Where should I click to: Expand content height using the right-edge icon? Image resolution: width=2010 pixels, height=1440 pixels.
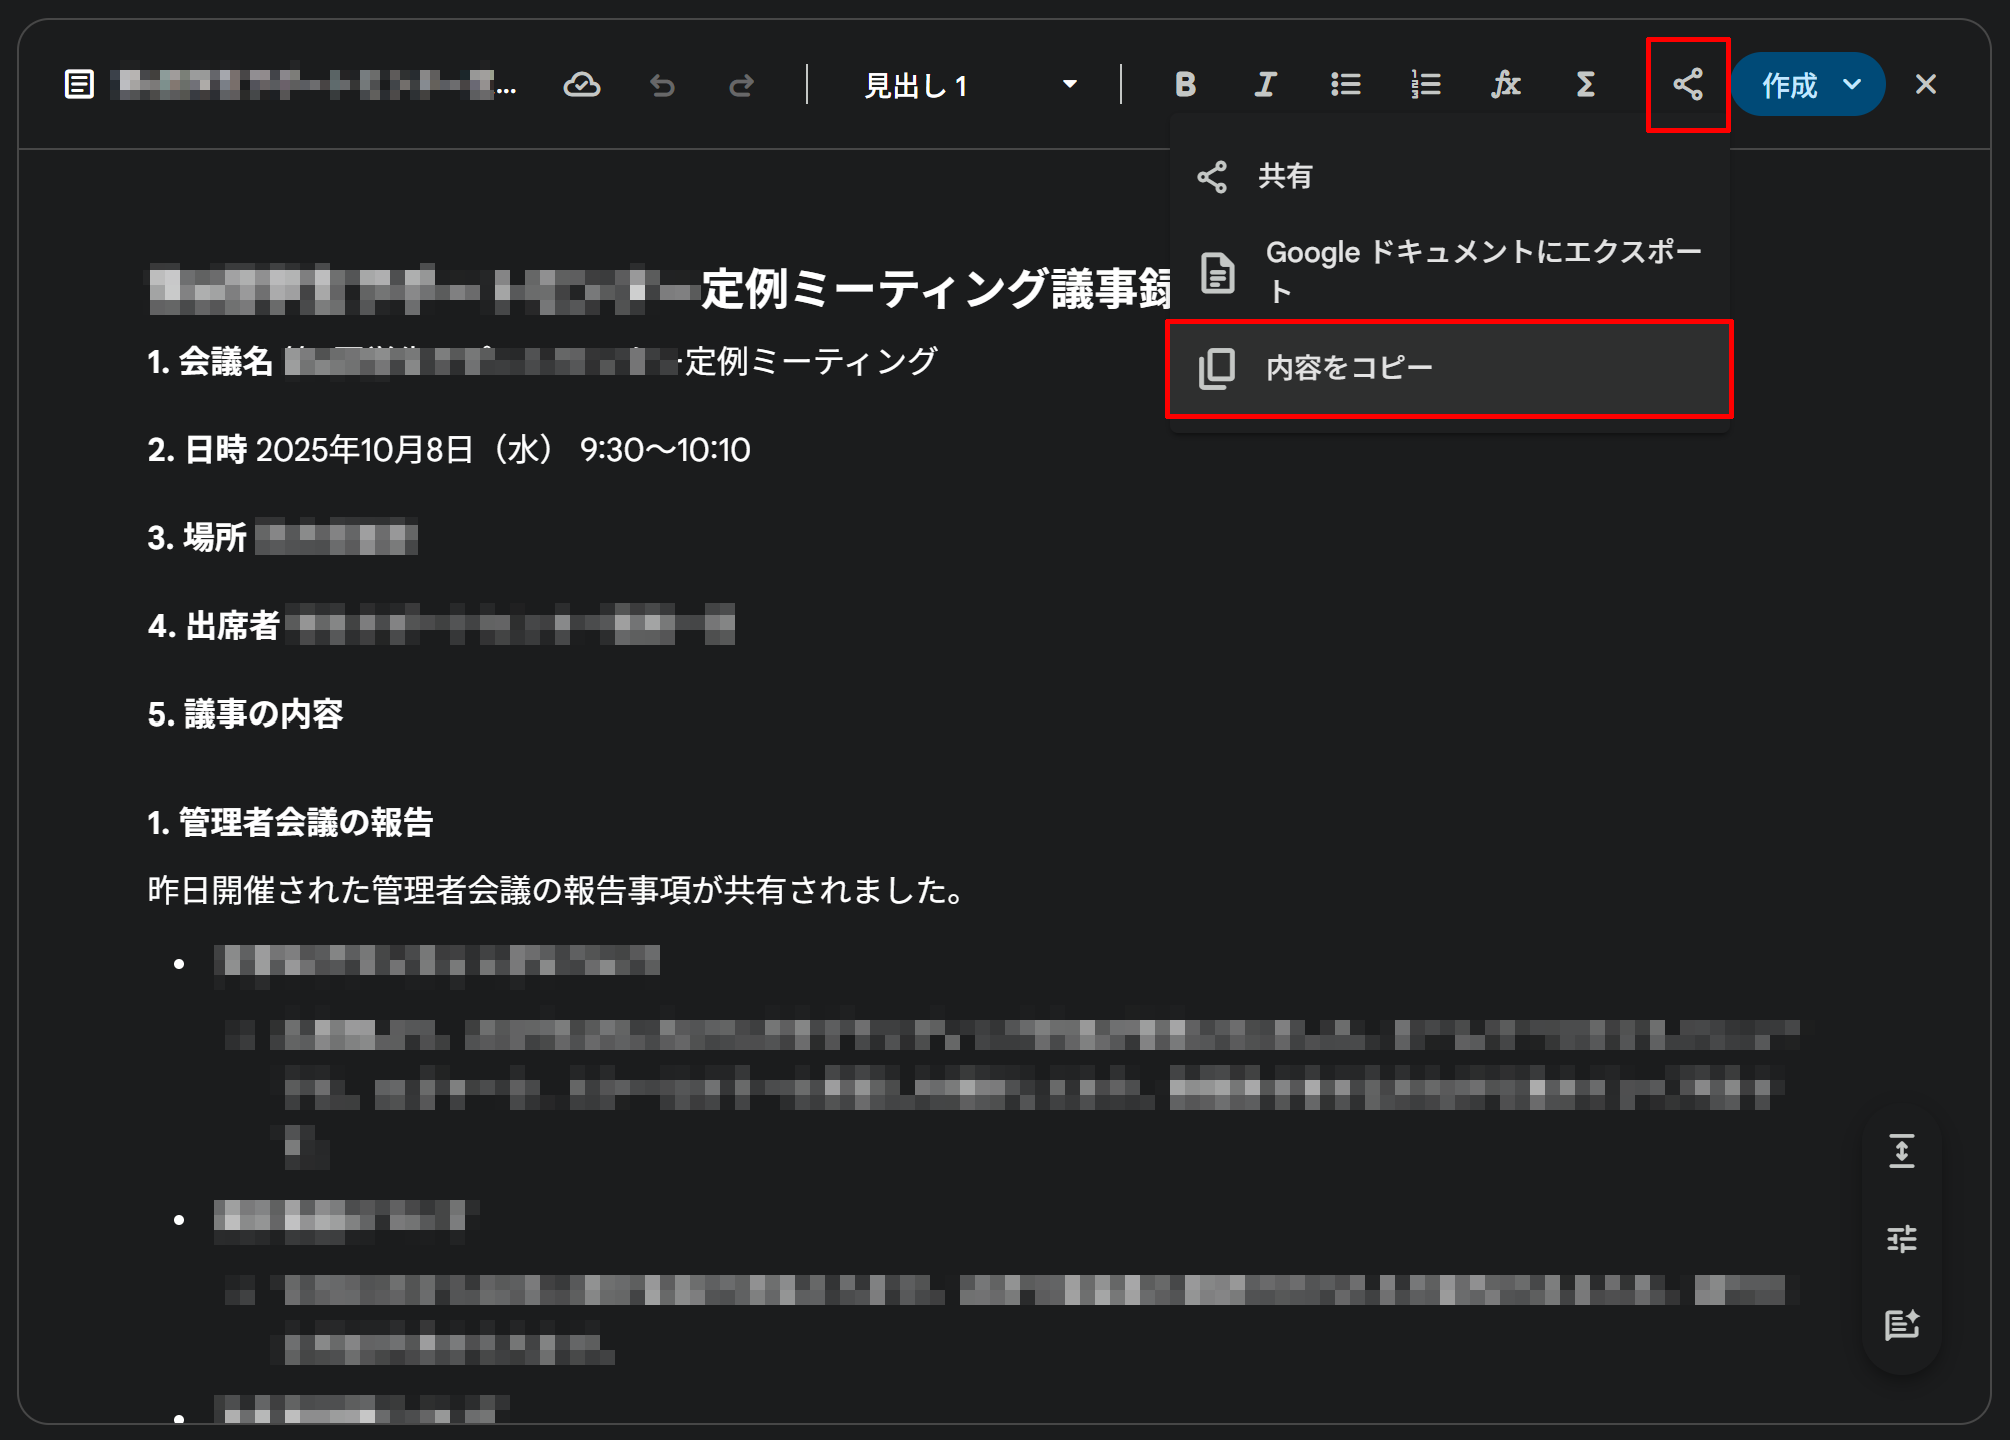(1902, 1152)
